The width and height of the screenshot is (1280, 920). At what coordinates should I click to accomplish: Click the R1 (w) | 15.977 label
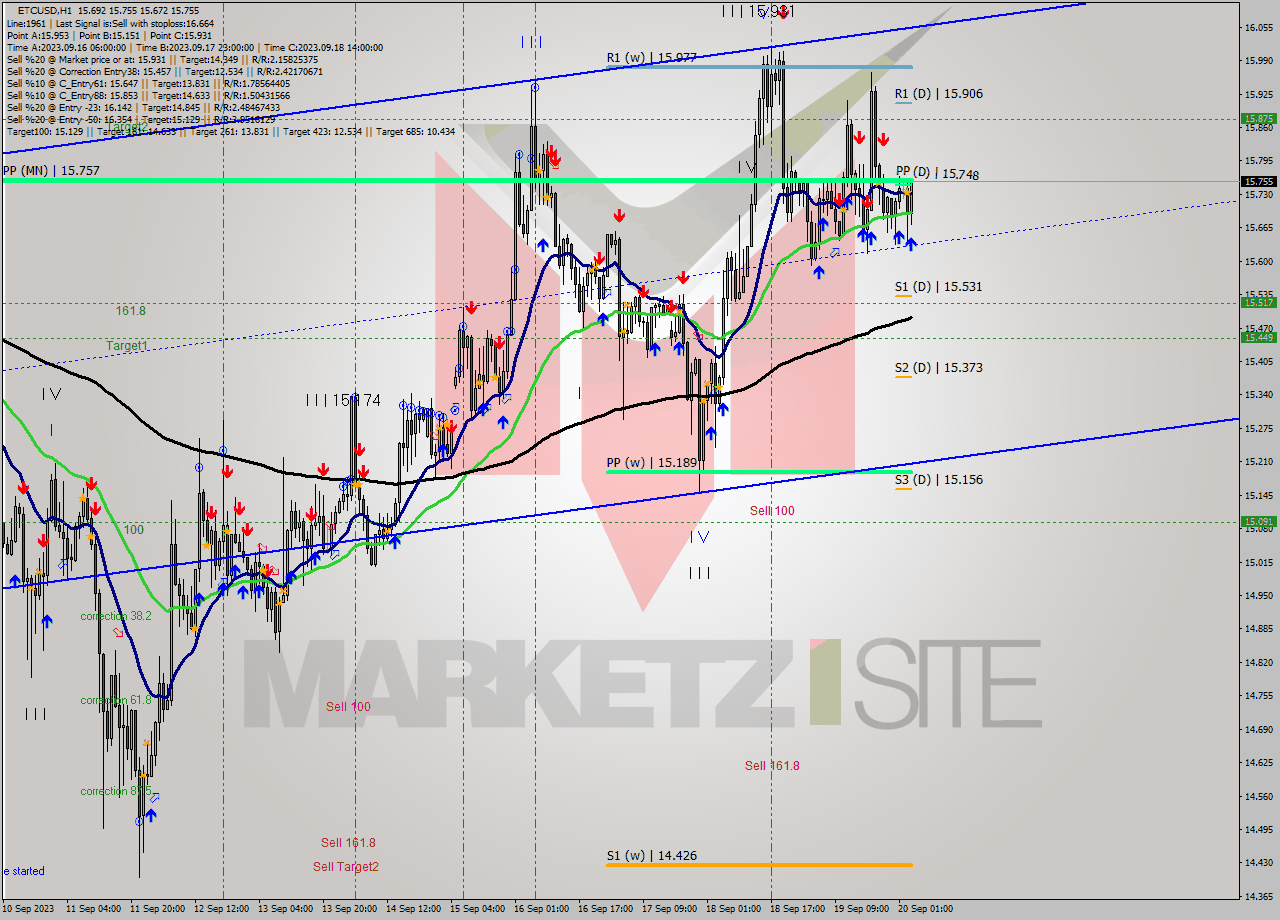click(x=651, y=58)
